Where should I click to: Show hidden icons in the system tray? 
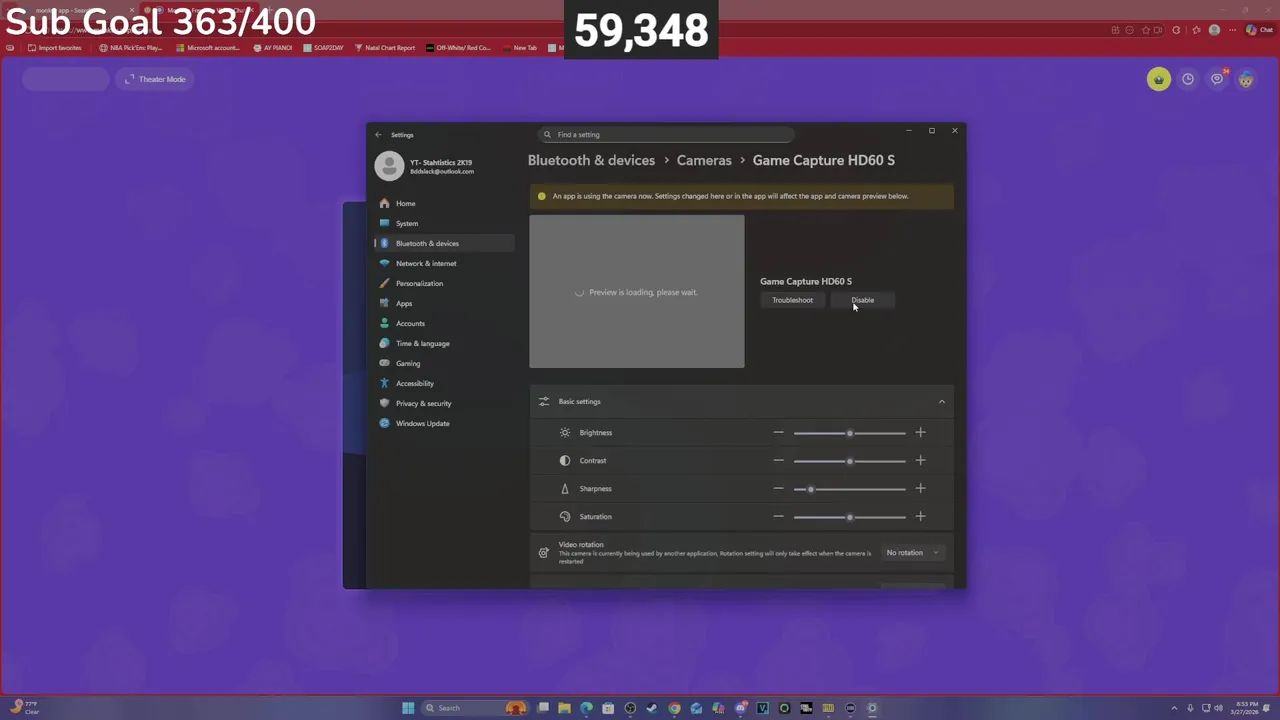(1174, 708)
